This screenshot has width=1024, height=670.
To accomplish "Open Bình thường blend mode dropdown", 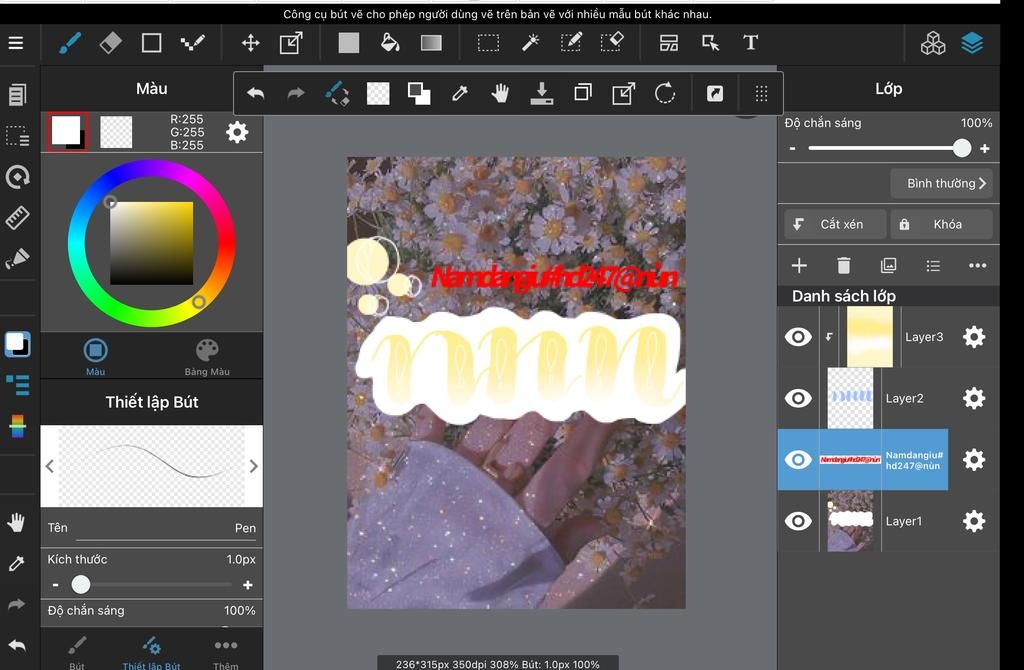I will coord(941,183).
